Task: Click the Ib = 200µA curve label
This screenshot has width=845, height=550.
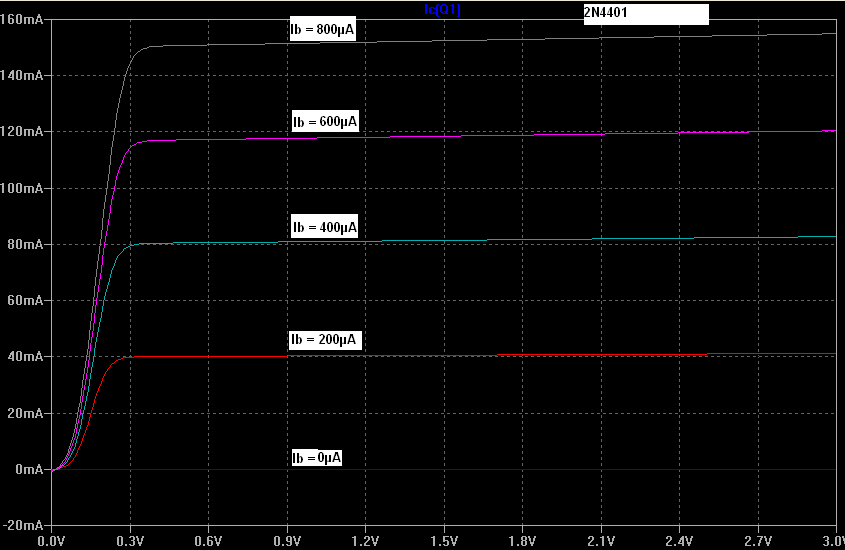Action: coord(324,339)
